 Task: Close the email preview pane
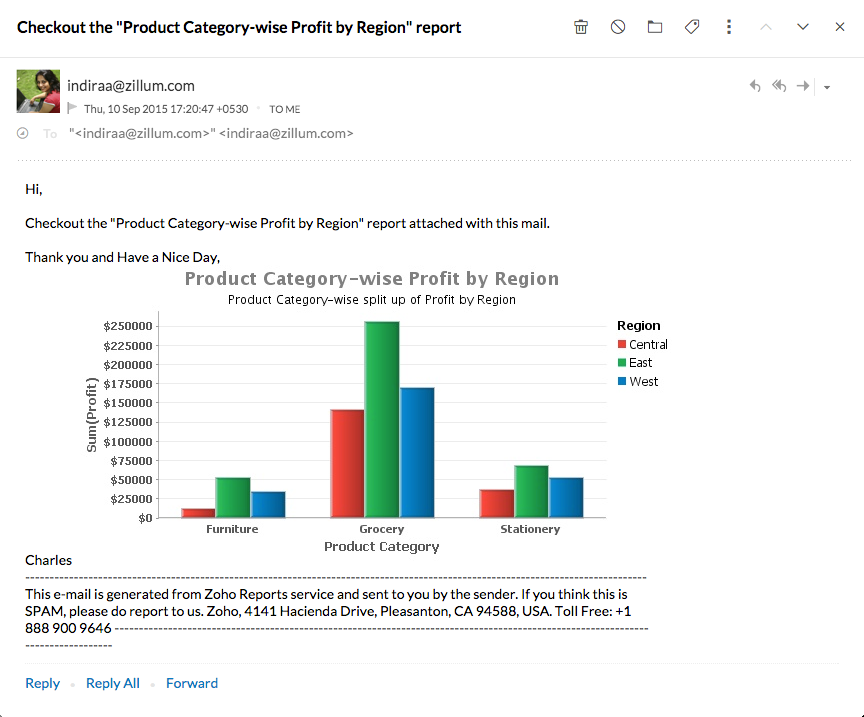(840, 27)
